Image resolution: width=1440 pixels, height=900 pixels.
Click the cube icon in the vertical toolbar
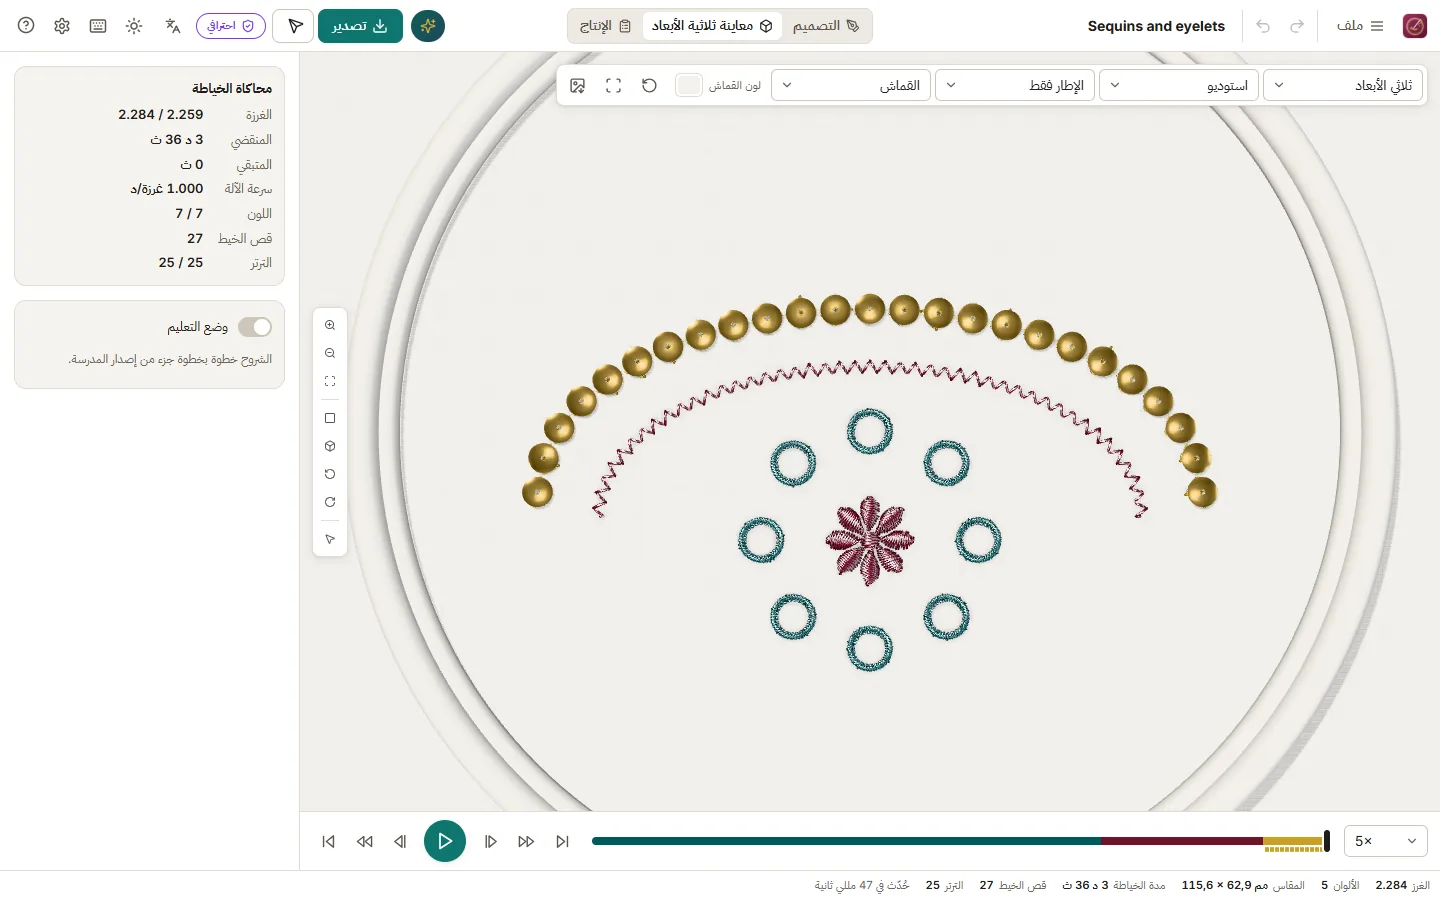coord(330,446)
